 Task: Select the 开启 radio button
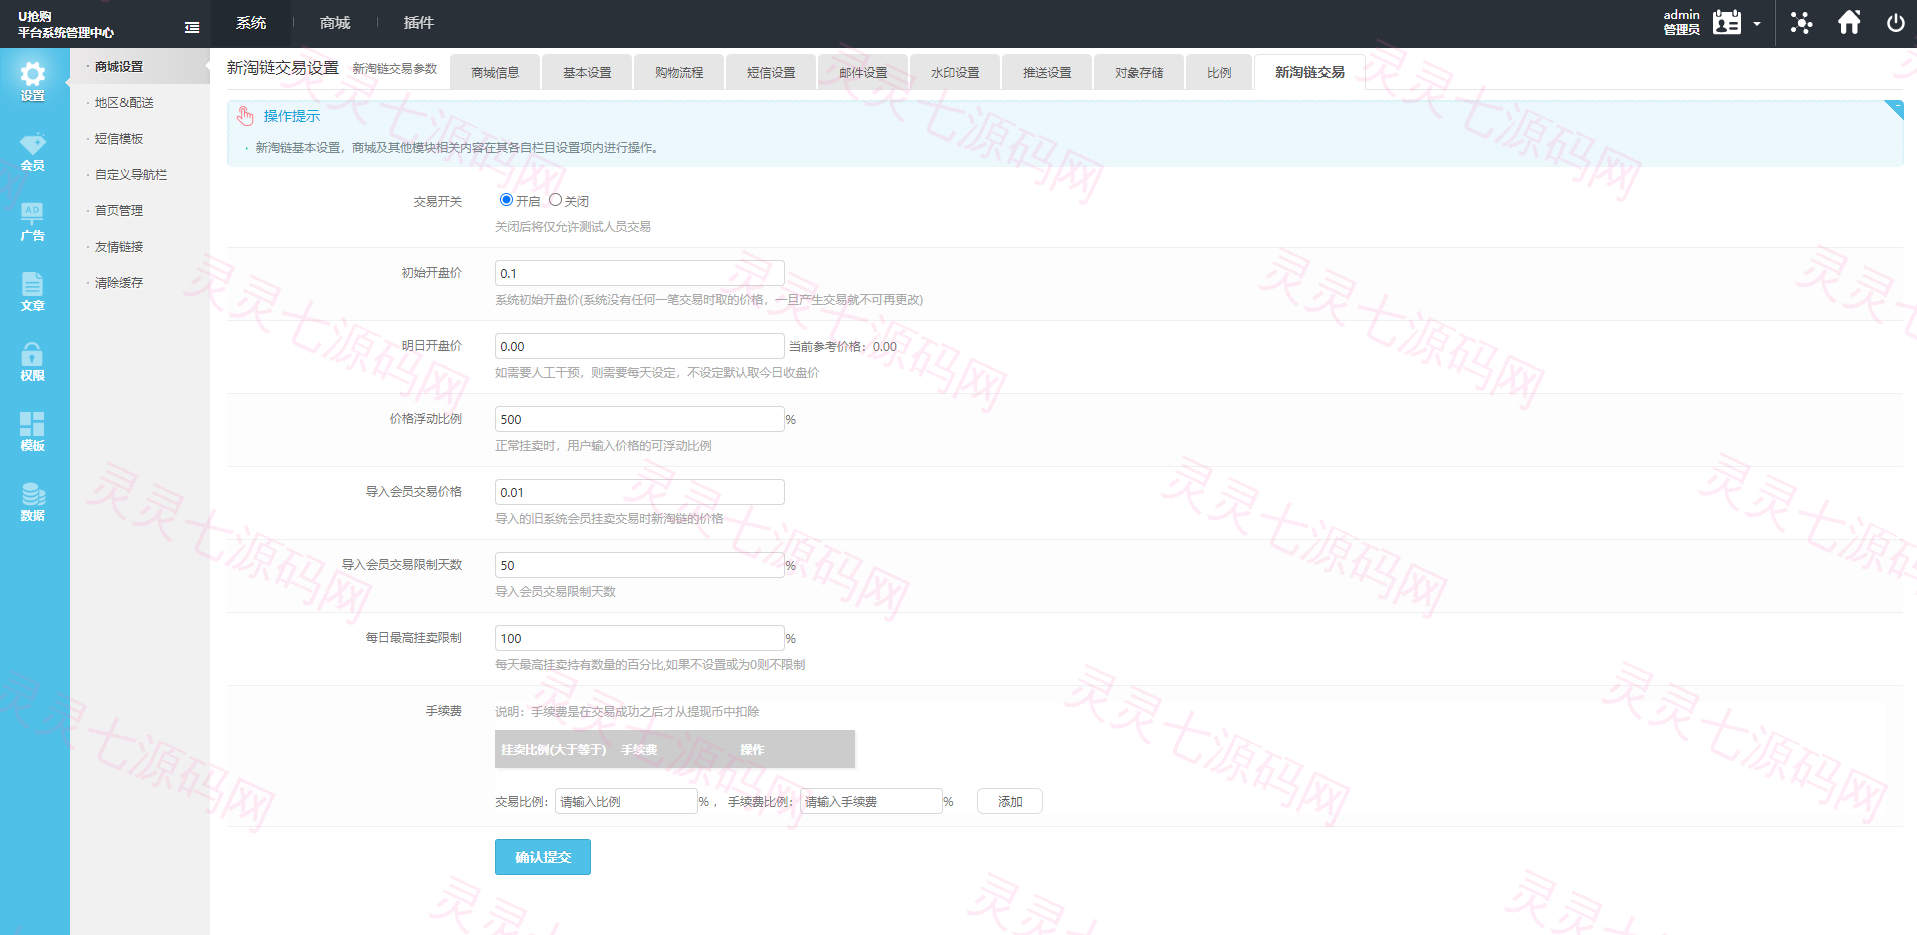[x=506, y=200]
